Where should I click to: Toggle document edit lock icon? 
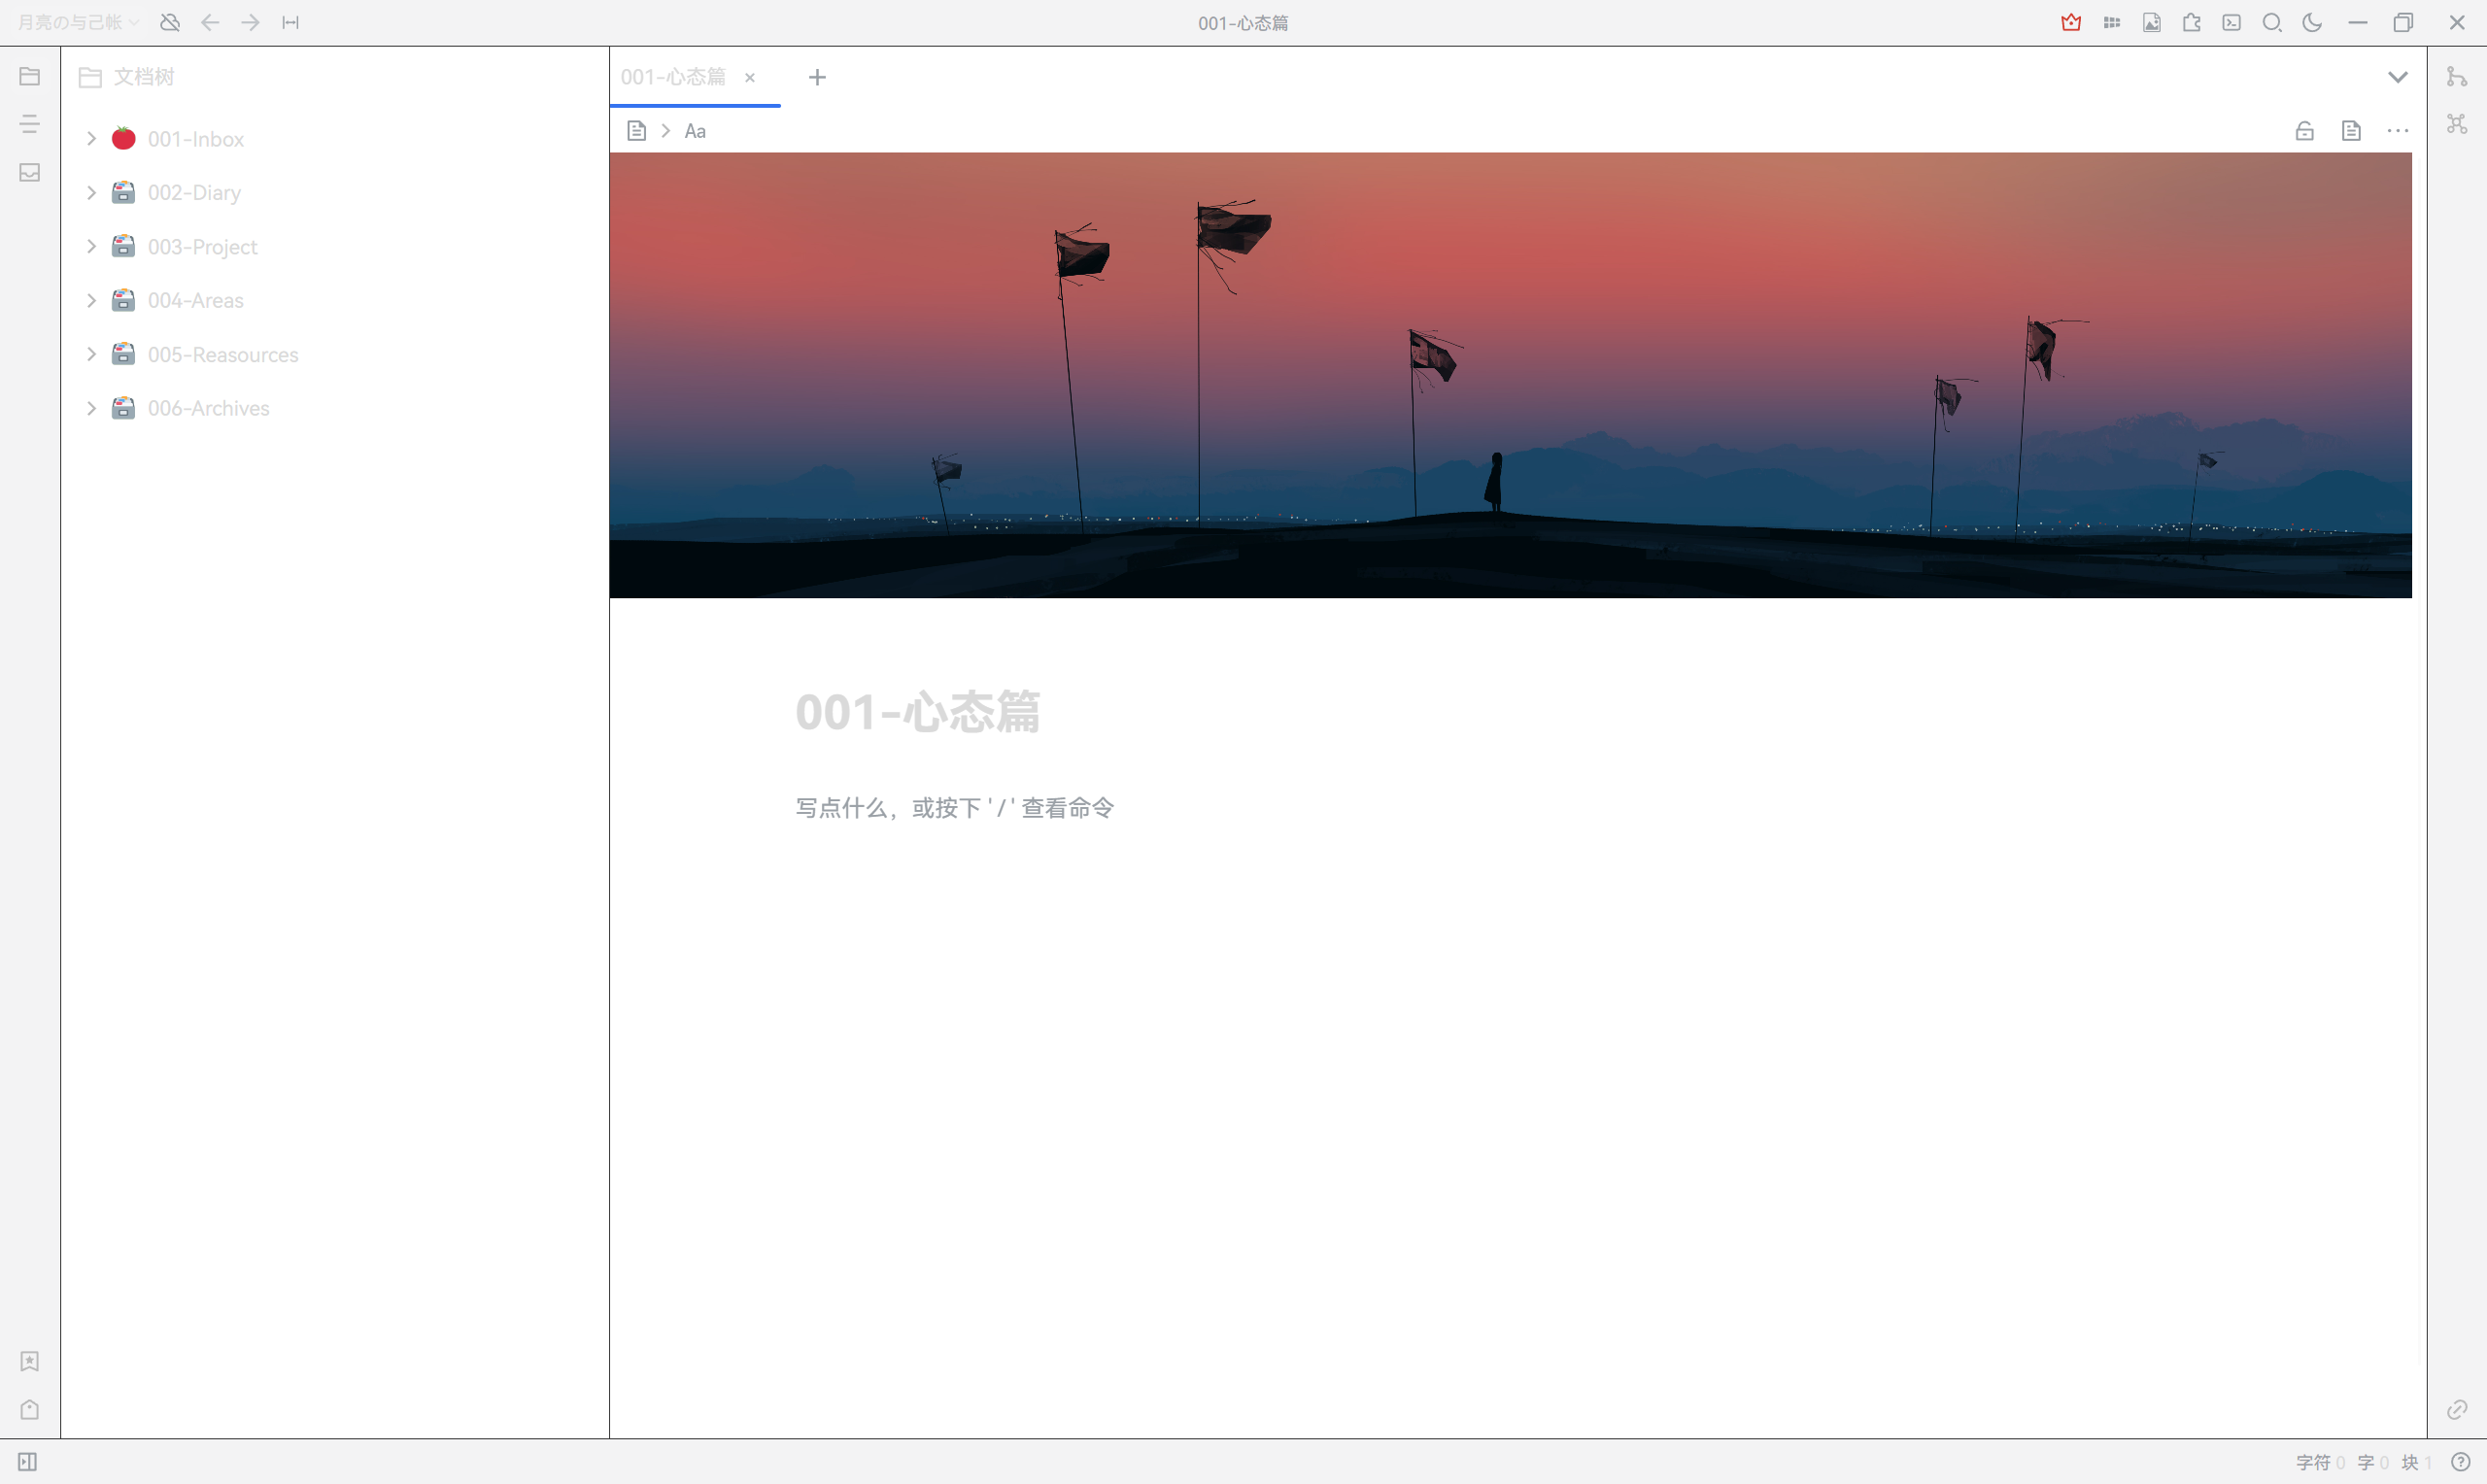click(x=2304, y=131)
